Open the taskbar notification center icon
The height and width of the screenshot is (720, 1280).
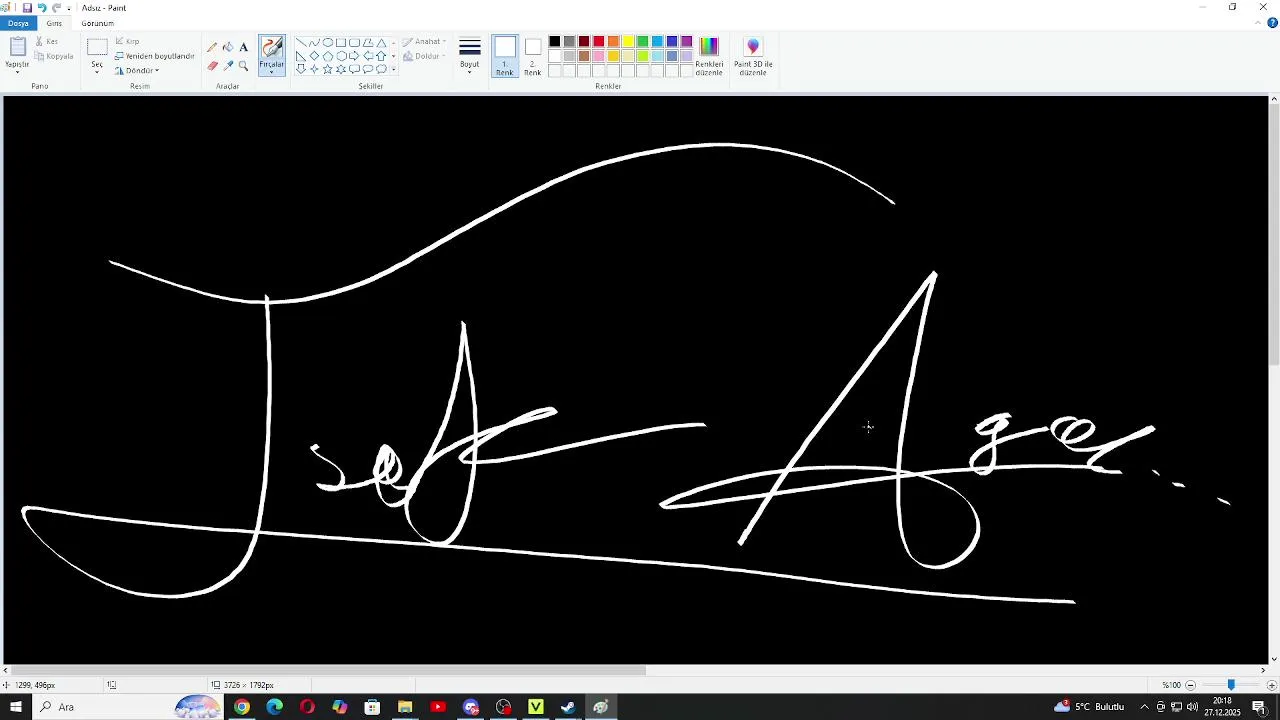(x=1259, y=707)
